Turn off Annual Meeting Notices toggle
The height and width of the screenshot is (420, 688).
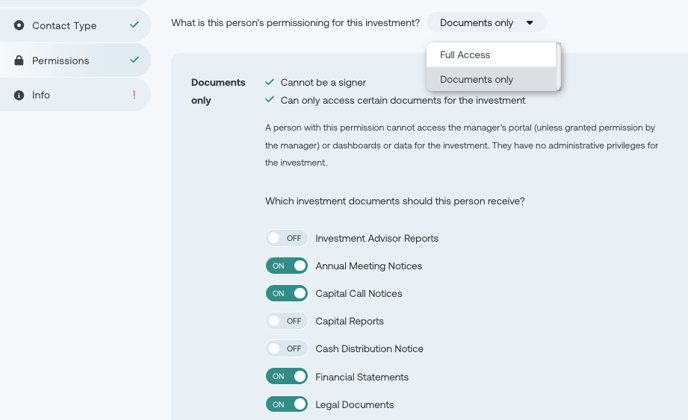click(287, 266)
